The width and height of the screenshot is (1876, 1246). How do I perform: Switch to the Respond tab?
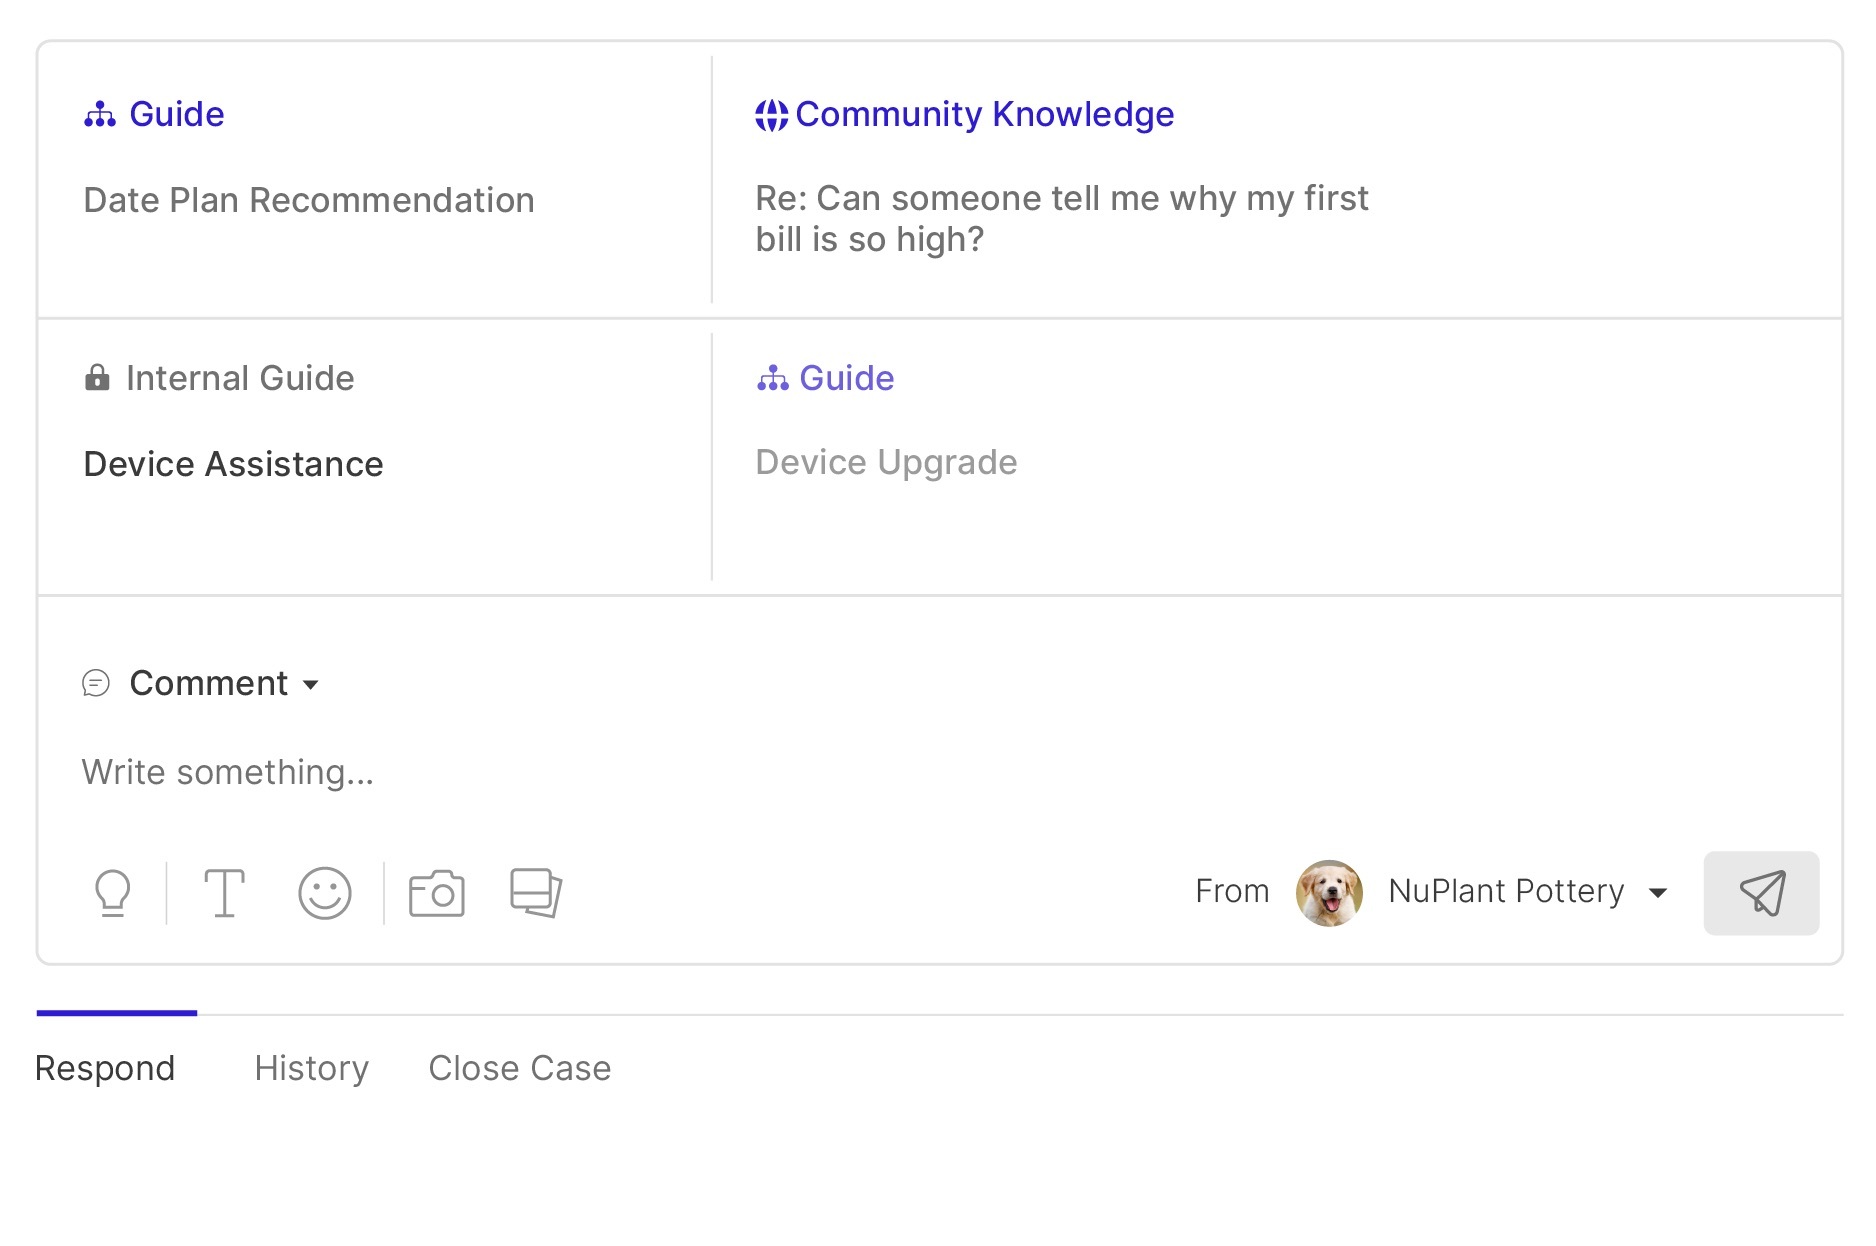(105, 1068)
